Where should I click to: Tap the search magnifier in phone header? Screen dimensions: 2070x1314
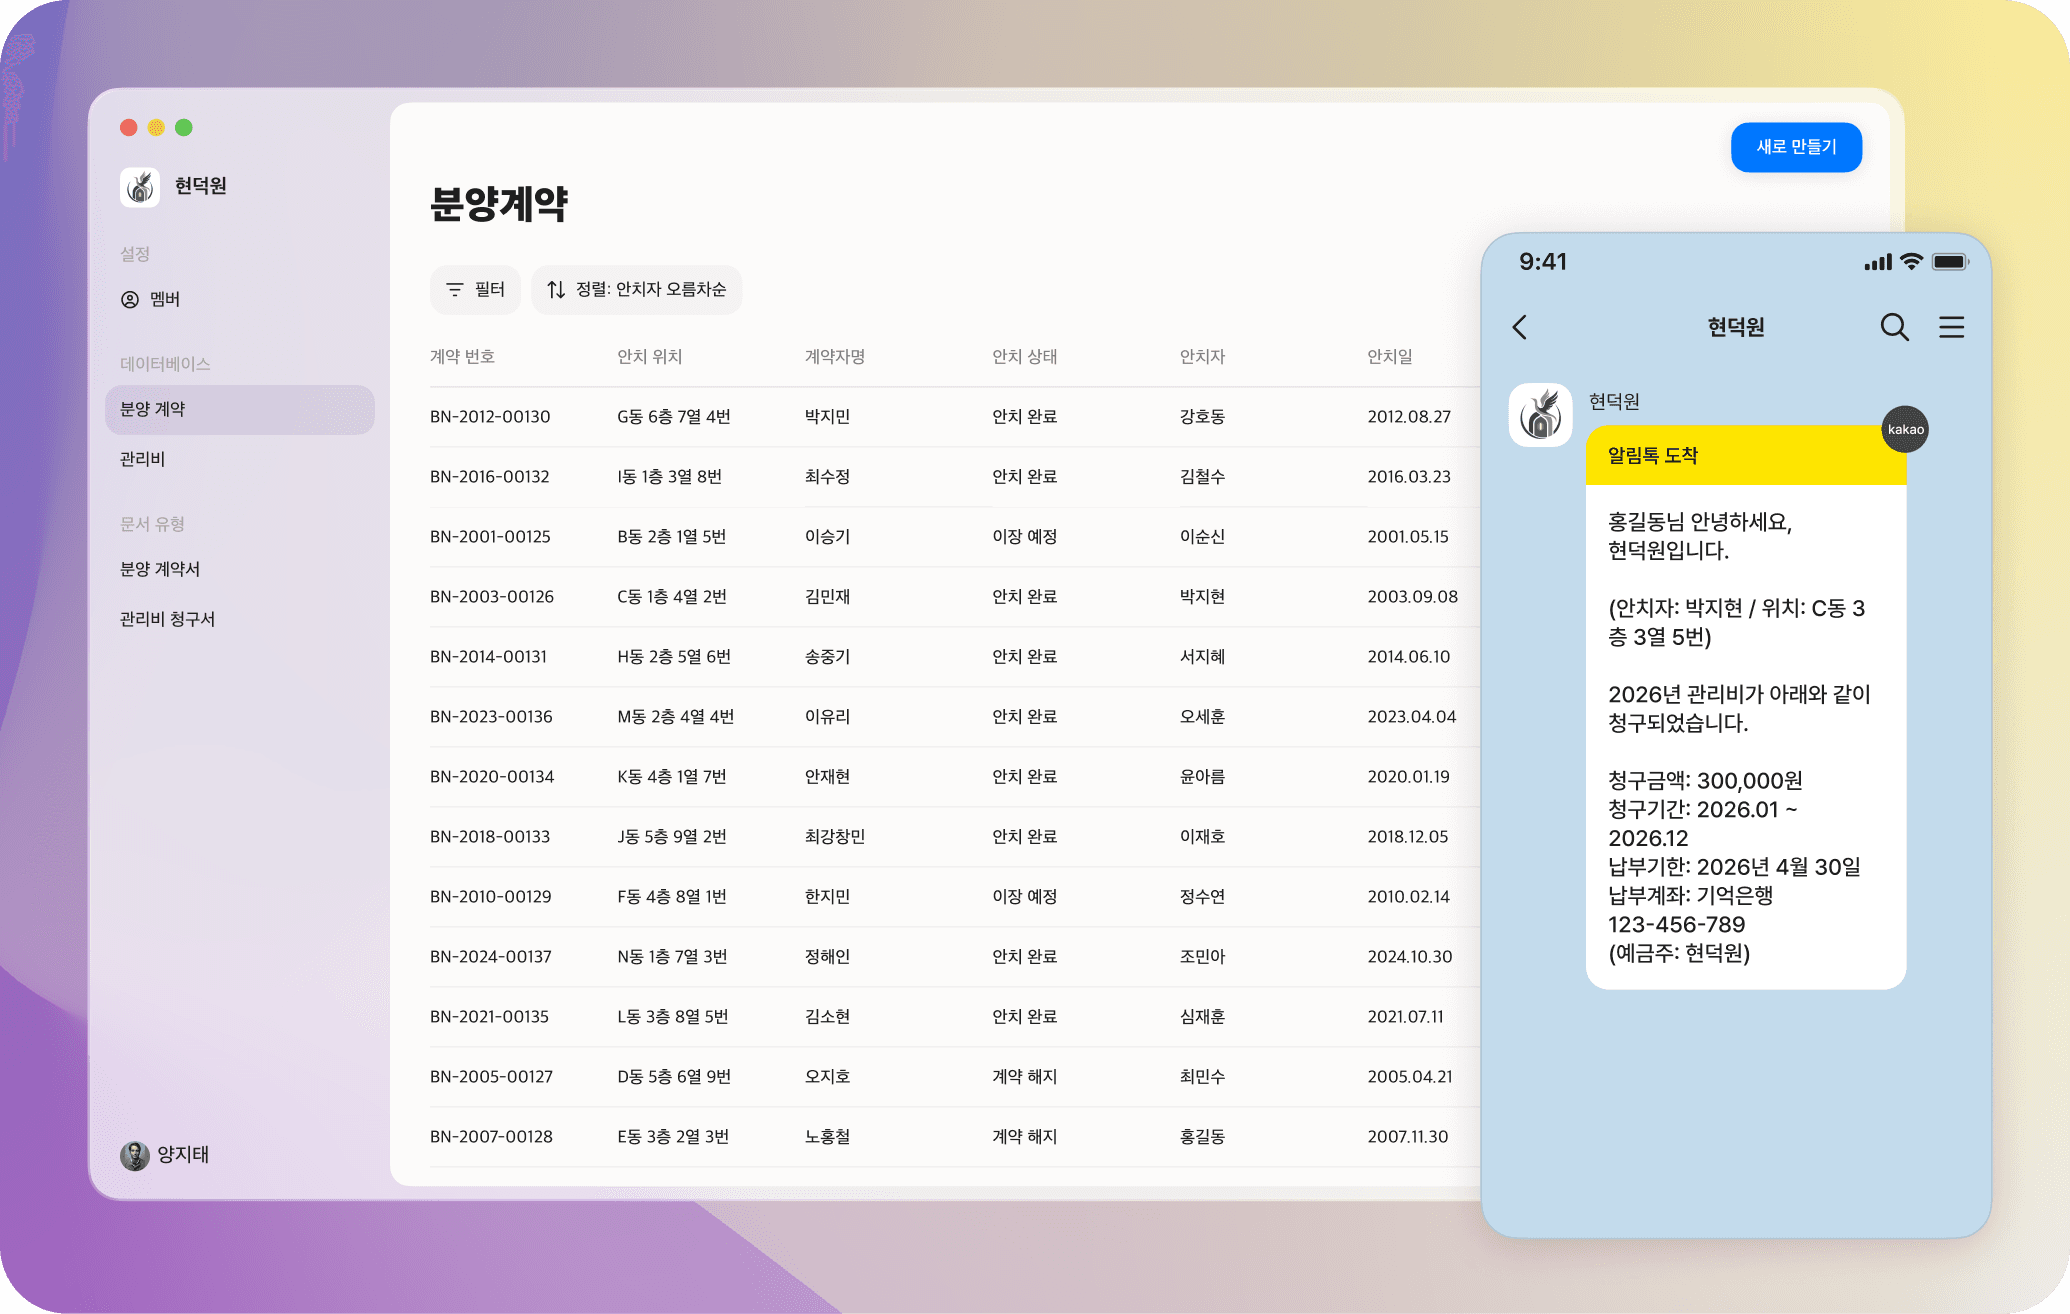coord(1894,327)
